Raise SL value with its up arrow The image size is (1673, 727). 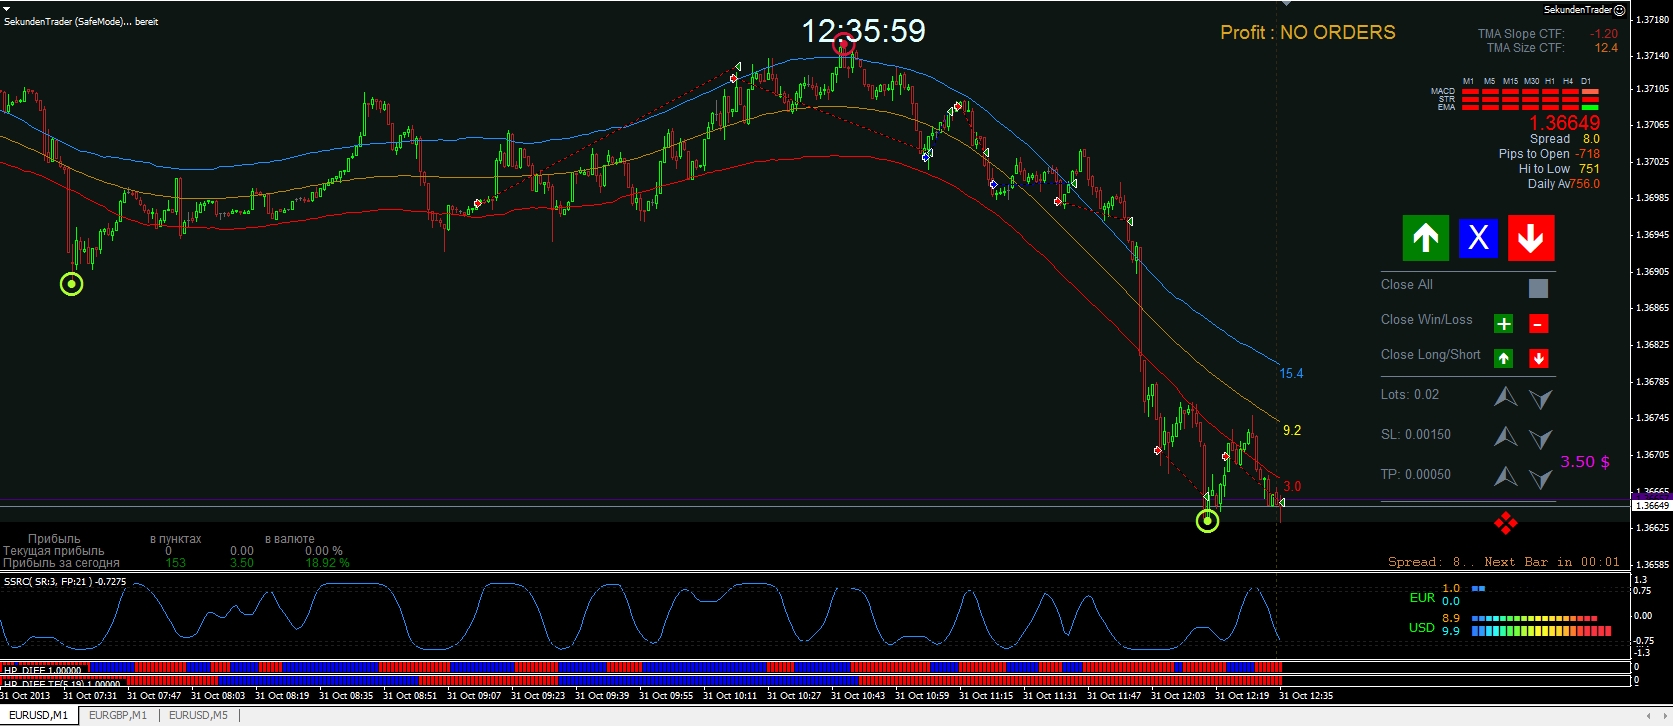[x=1505, y=437]
